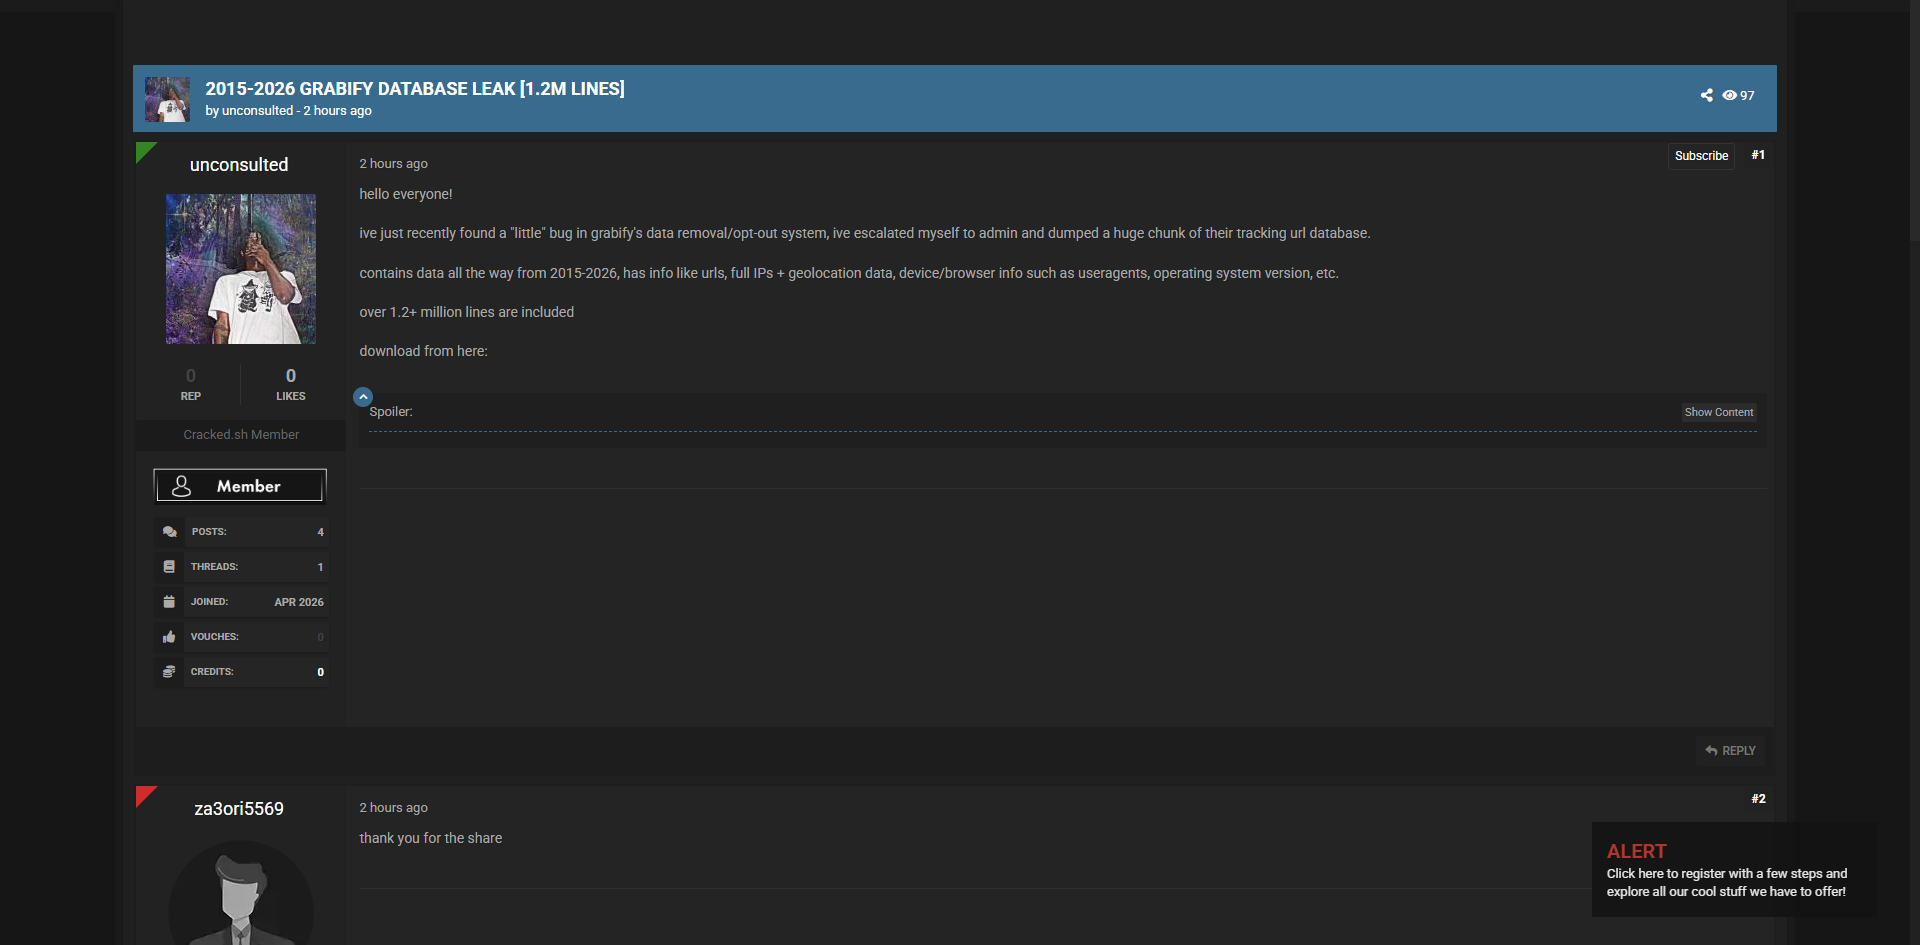Open za3ori5569's profile via username
Viewport: 1920px width, 945px height.
[239, 809]
